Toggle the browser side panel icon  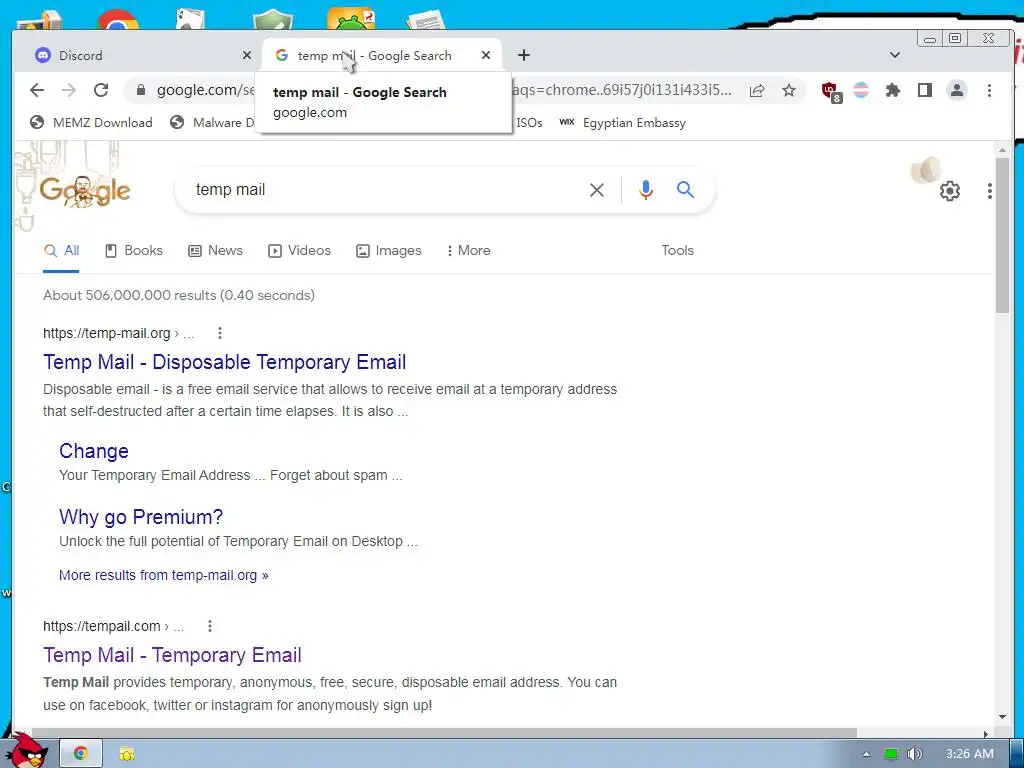coord(925,90)
